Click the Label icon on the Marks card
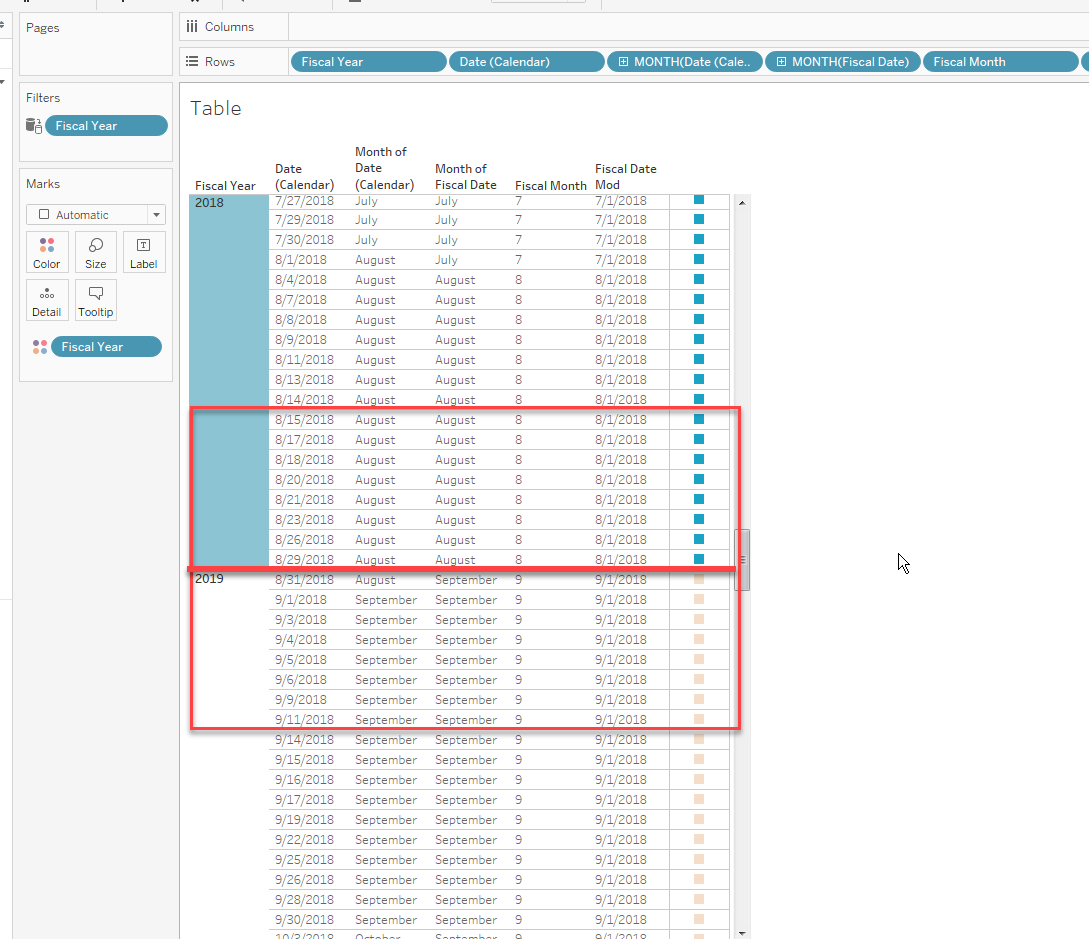Viewport: 1089px width, 939px height. [x=143, y=252]
